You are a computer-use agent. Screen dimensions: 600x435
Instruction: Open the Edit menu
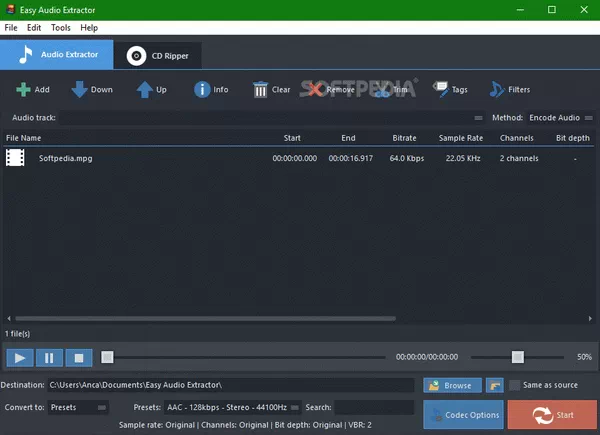[x=34, y=28]
